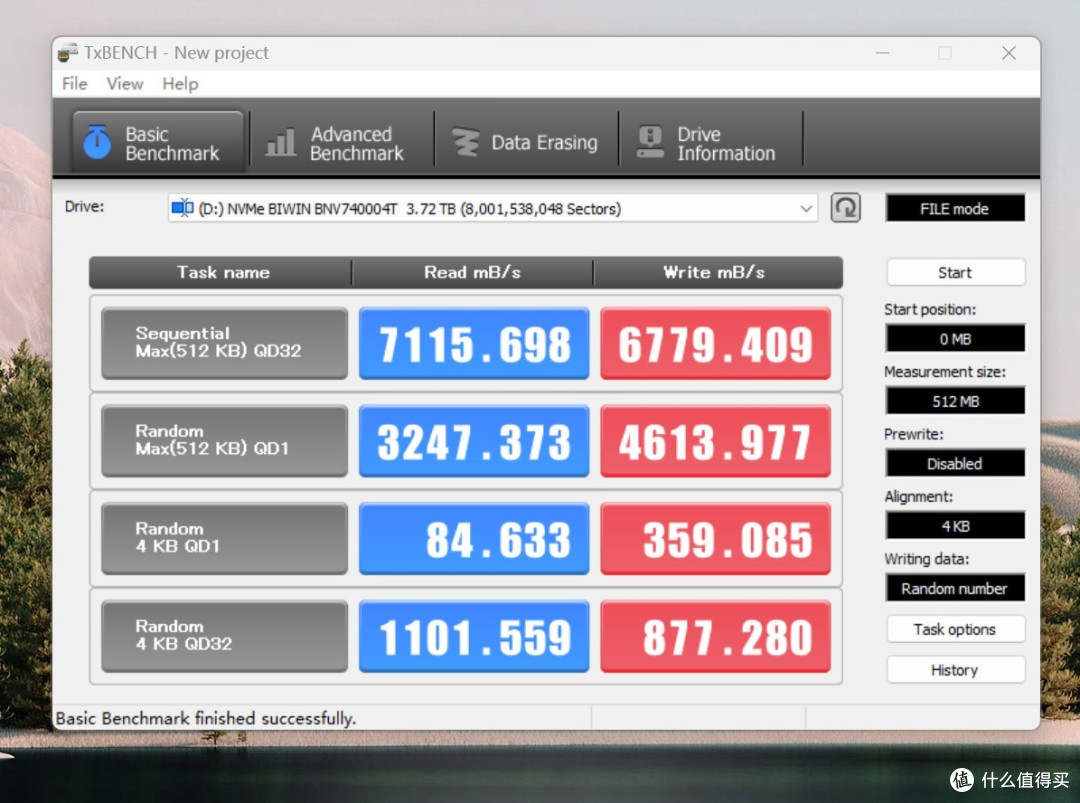Click the drive icon beside (D:) NVMe BIWIN
The height and width of the screenshot is (803, 1080).
coord(183,207)
